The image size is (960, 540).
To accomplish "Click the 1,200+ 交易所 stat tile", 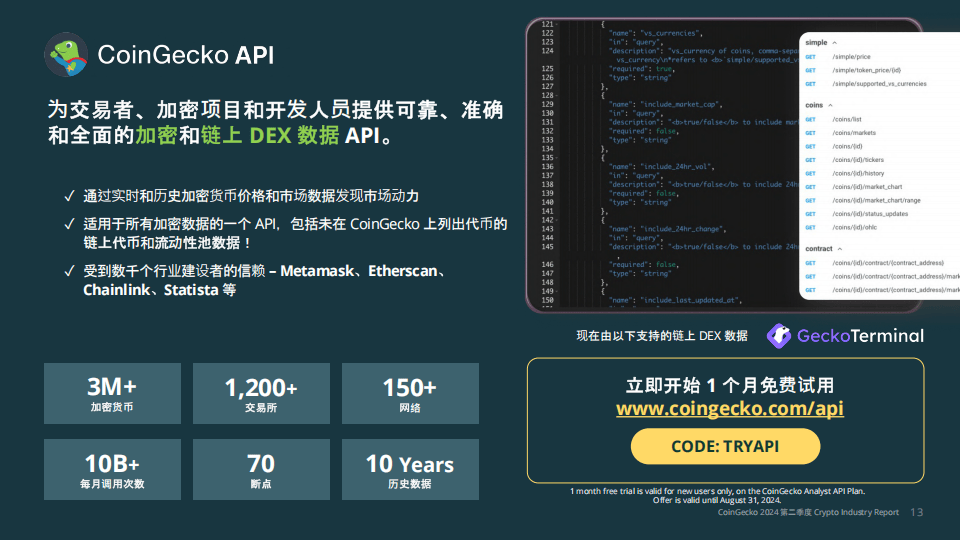I will point(261,393).
